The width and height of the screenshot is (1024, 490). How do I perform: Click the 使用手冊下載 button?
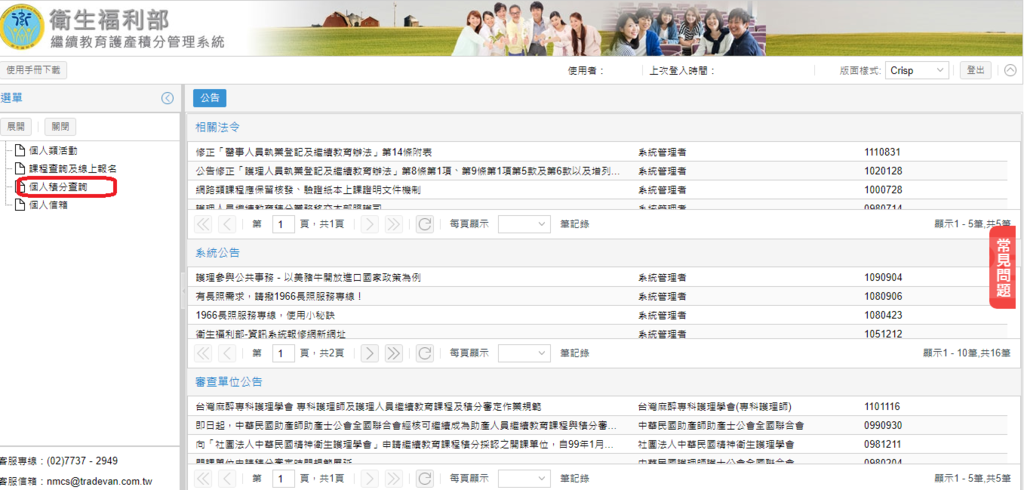[x=33, y=70]
